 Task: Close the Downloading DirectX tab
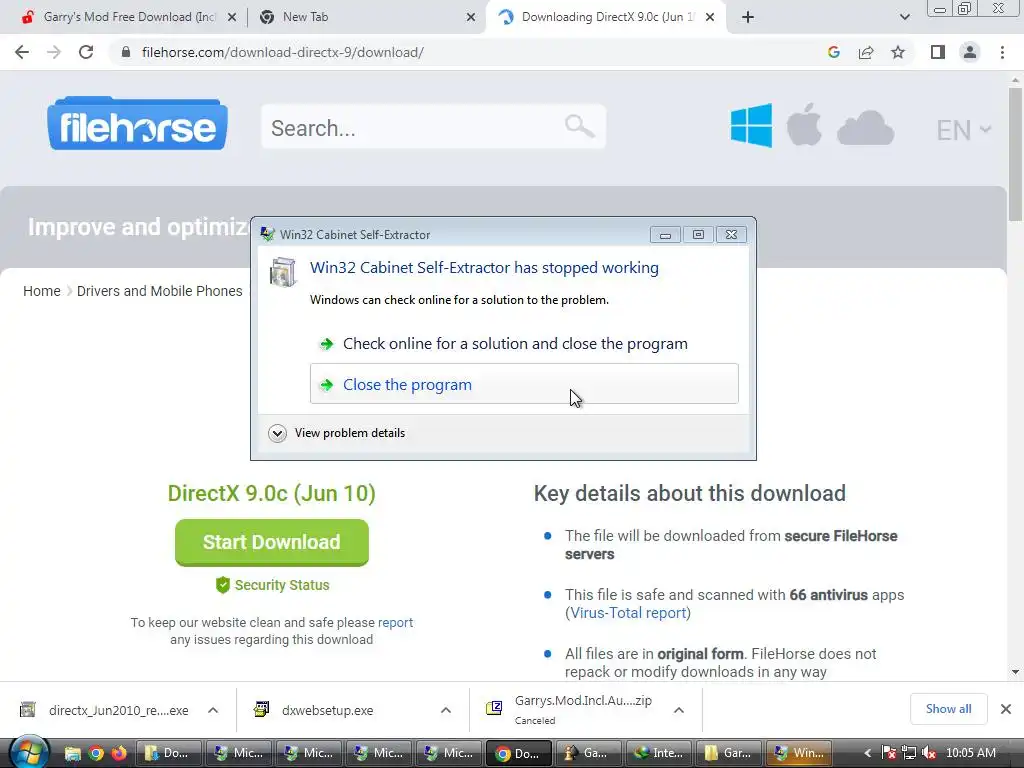tap(710, 18)
